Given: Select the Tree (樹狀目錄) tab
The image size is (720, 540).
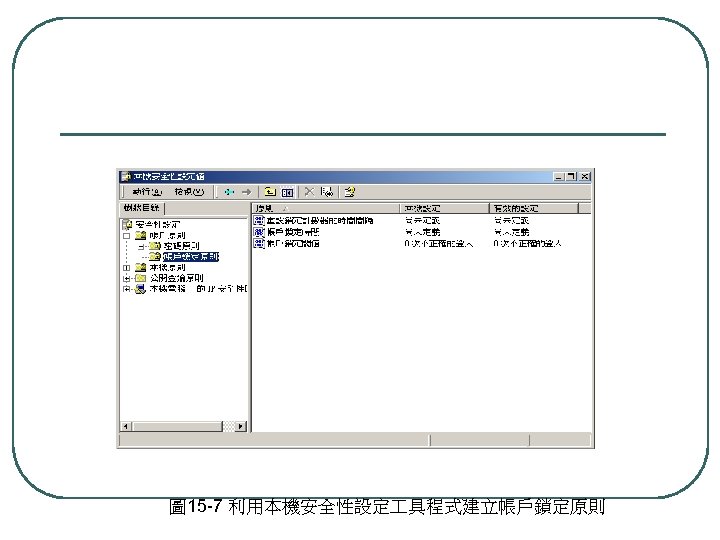Looking at the screenshot, I should coord(141,208).
